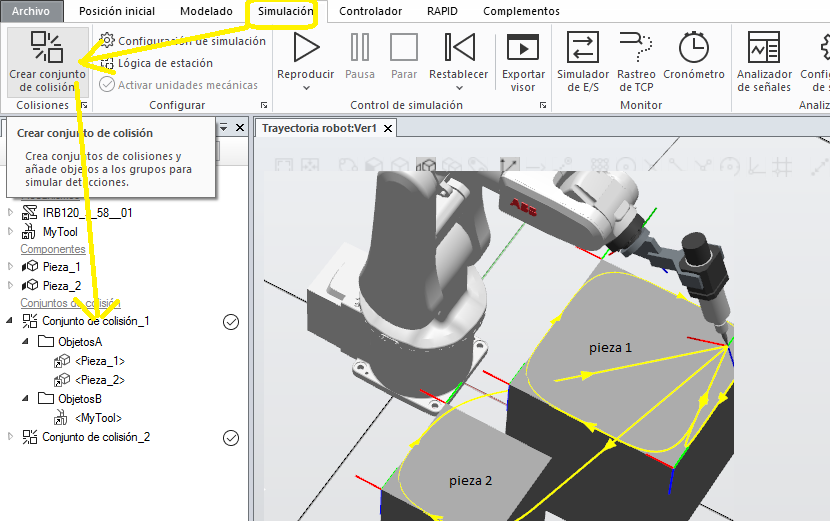Open the Analizador de señales
Image resolution: width=830 pixels, height=521 pixels.
pyautogui.click(x=764, y=48)
